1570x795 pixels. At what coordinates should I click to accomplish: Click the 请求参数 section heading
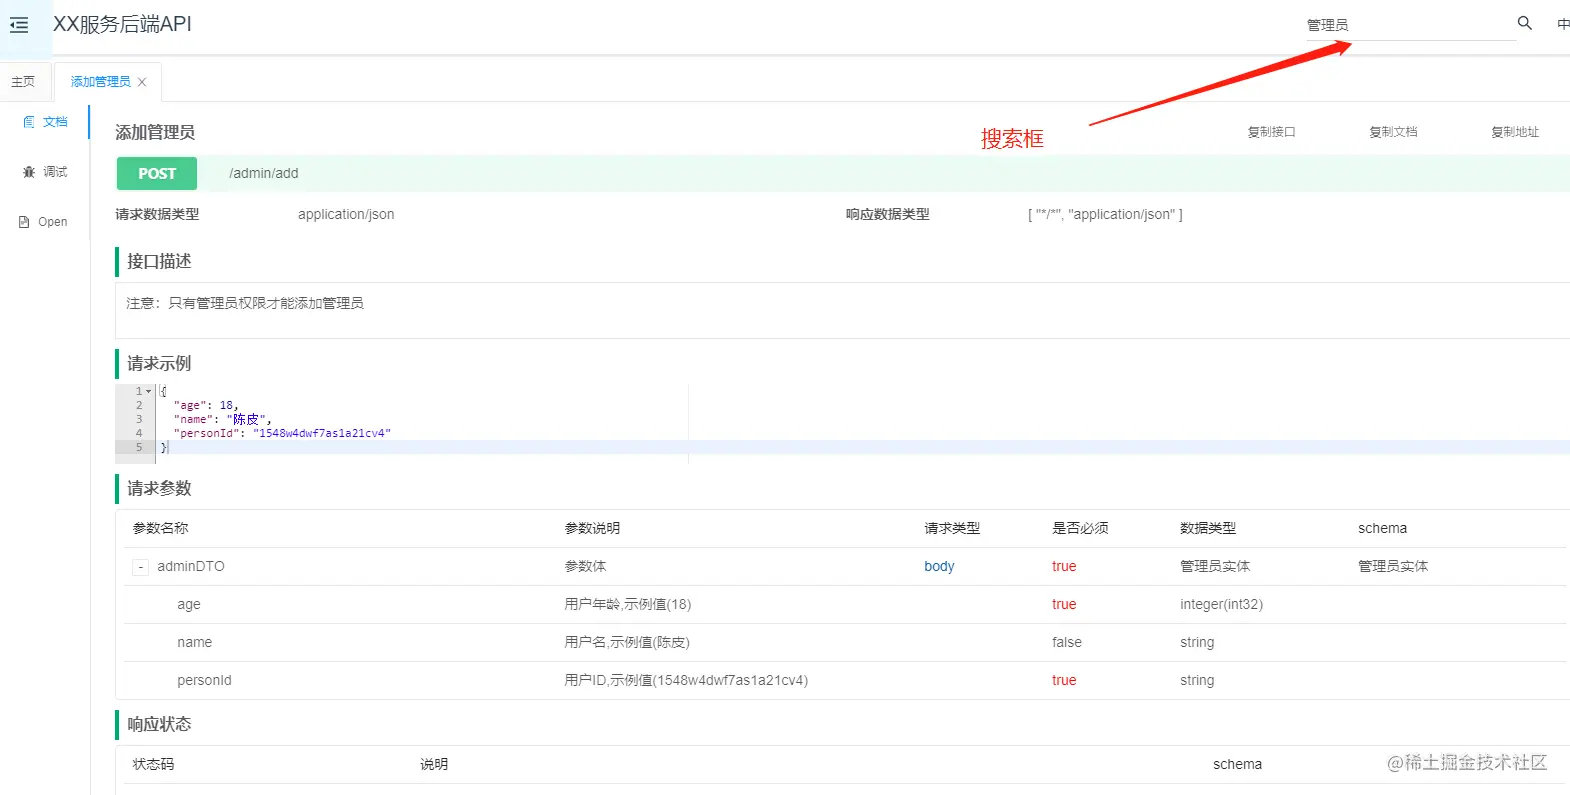(x=159, y=488)
